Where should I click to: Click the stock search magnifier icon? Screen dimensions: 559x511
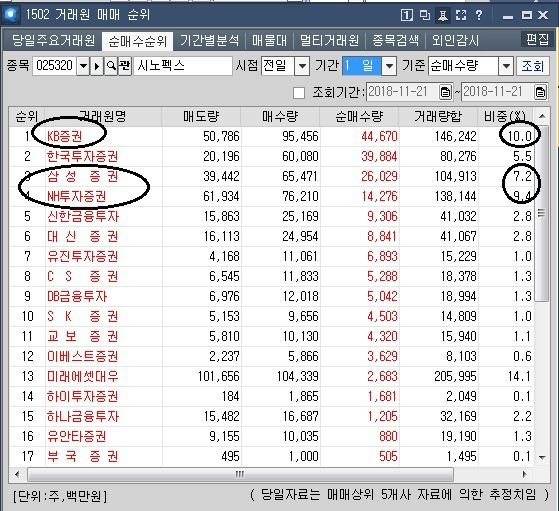111,66
